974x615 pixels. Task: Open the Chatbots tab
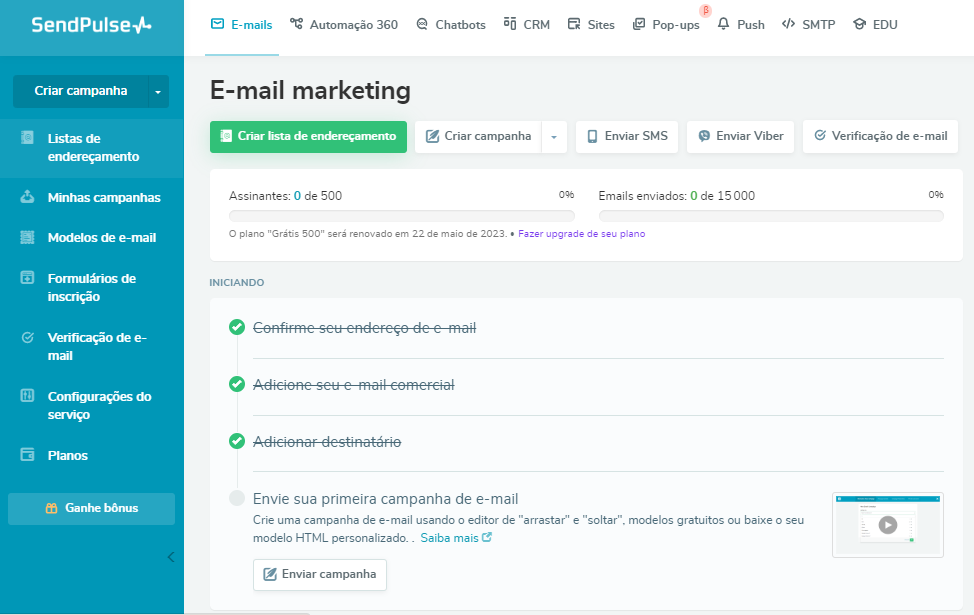pyautogui.click(x=450, y=24)
